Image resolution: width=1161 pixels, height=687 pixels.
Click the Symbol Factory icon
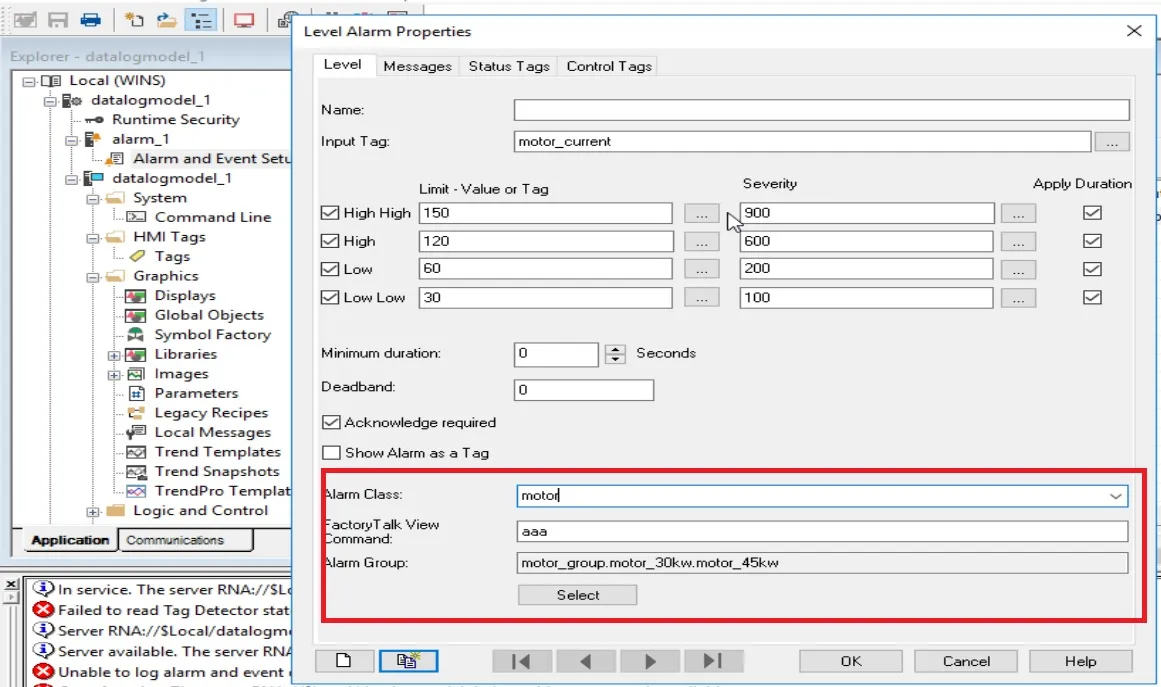[x=135, y=335]
